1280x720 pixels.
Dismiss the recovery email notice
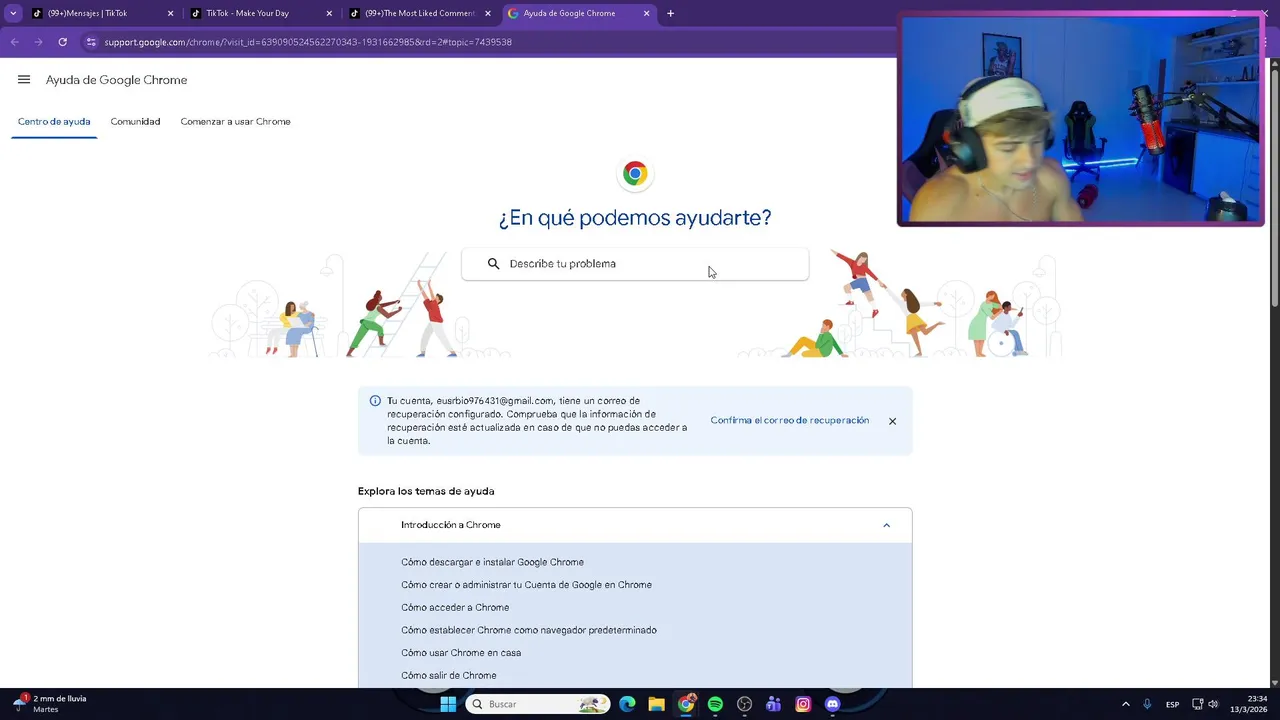892,421
